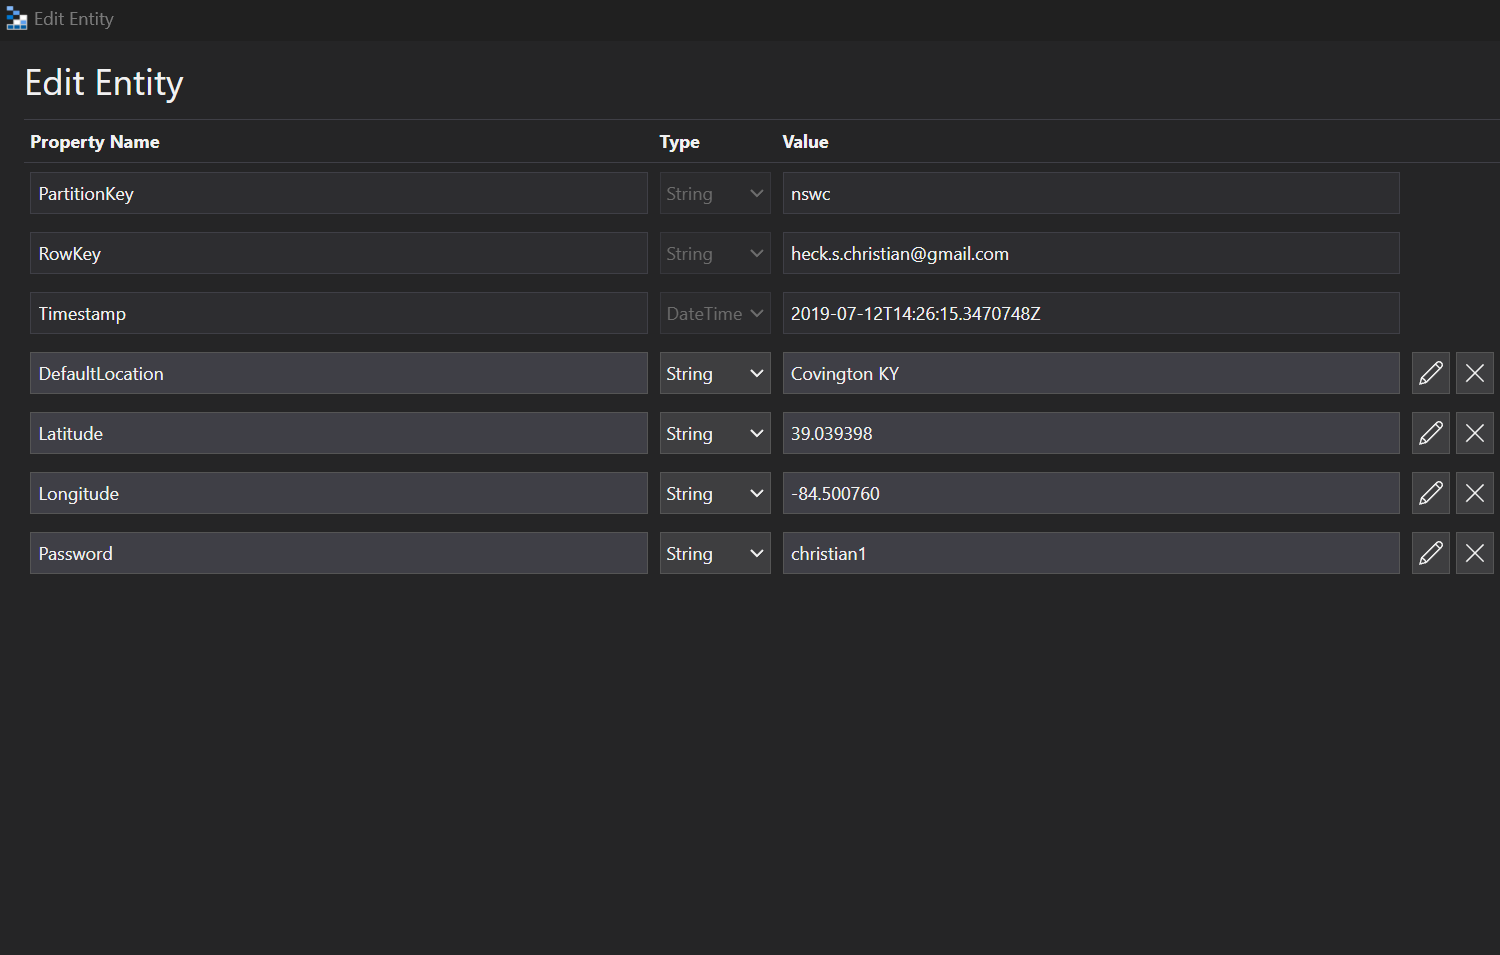Viewport: 1500px width, 955px height.
Task: Click the -84.500760 value field
Action: 1091,493
